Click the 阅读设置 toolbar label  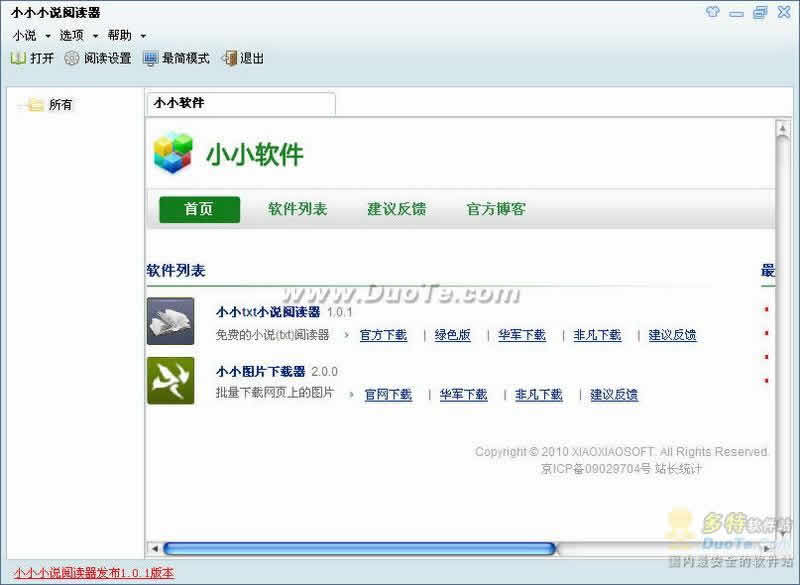tap(108, 59)
